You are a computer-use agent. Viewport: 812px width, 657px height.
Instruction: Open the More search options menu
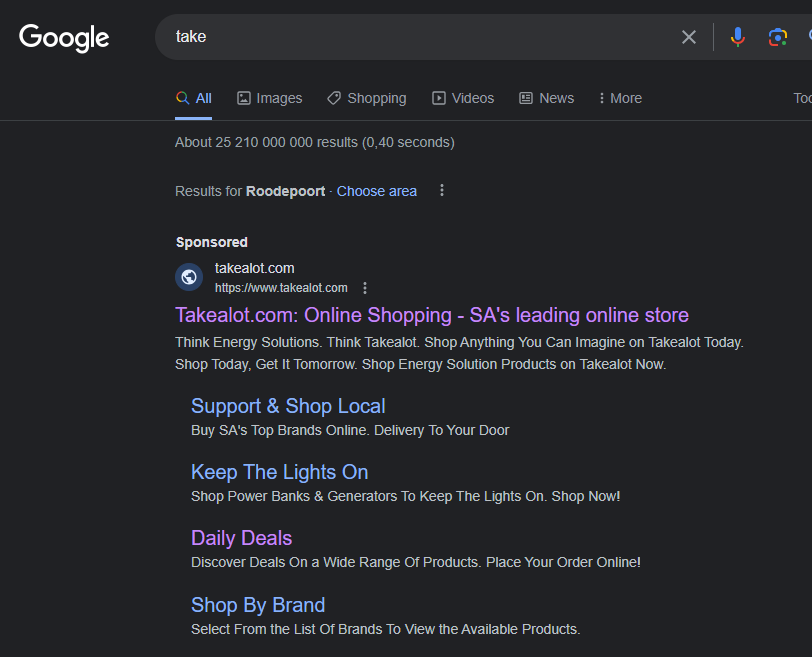(x=620, y=98)
